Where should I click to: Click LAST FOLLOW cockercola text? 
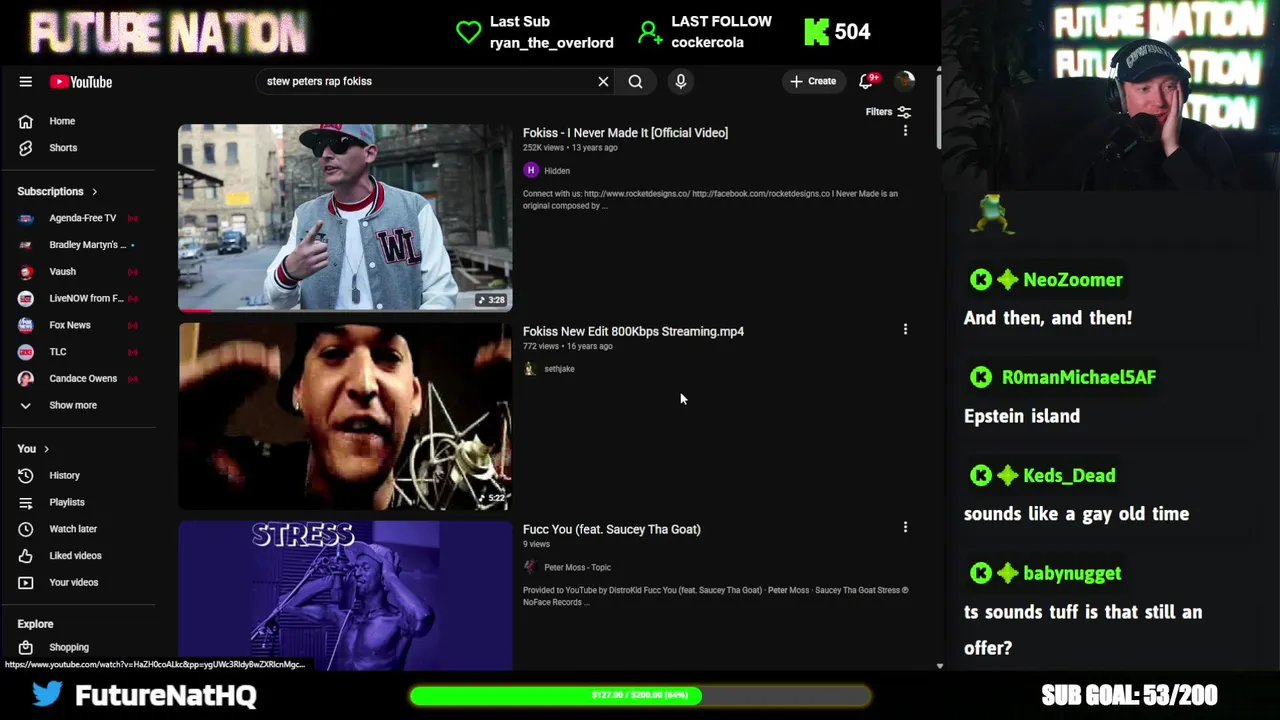click(x=721, y=32)
